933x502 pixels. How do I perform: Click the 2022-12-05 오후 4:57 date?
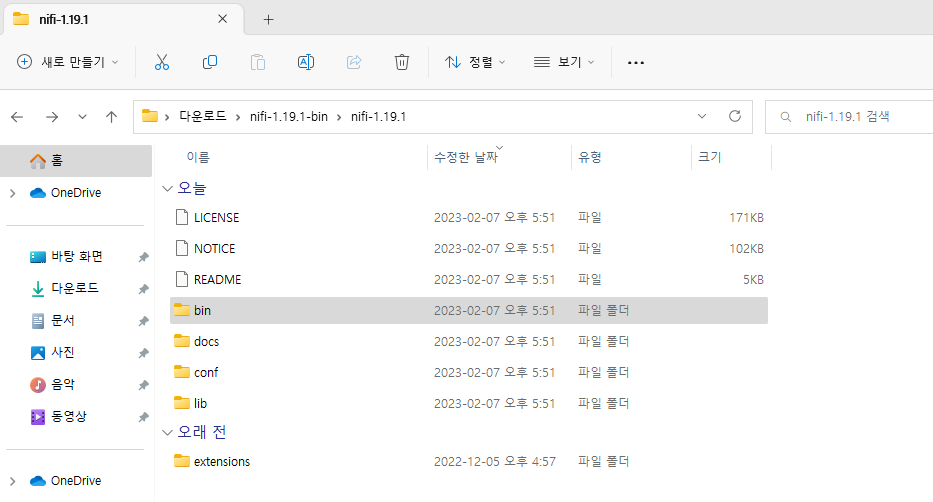494,462
